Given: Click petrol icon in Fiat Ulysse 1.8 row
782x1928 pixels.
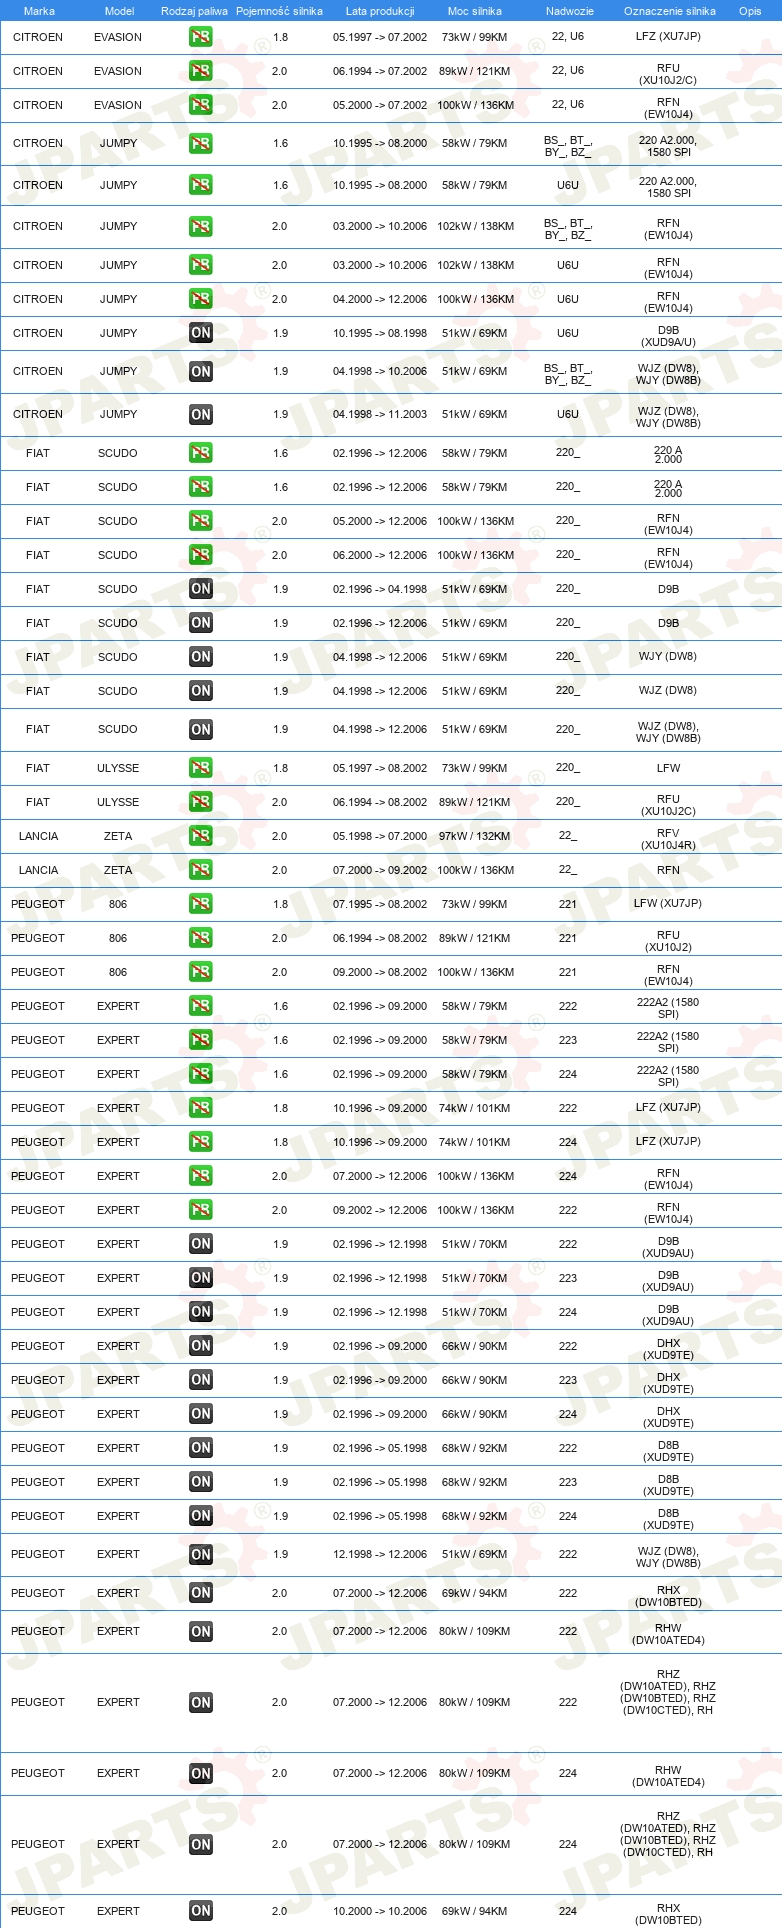Looking at the screenshot, I should (201, 768).
